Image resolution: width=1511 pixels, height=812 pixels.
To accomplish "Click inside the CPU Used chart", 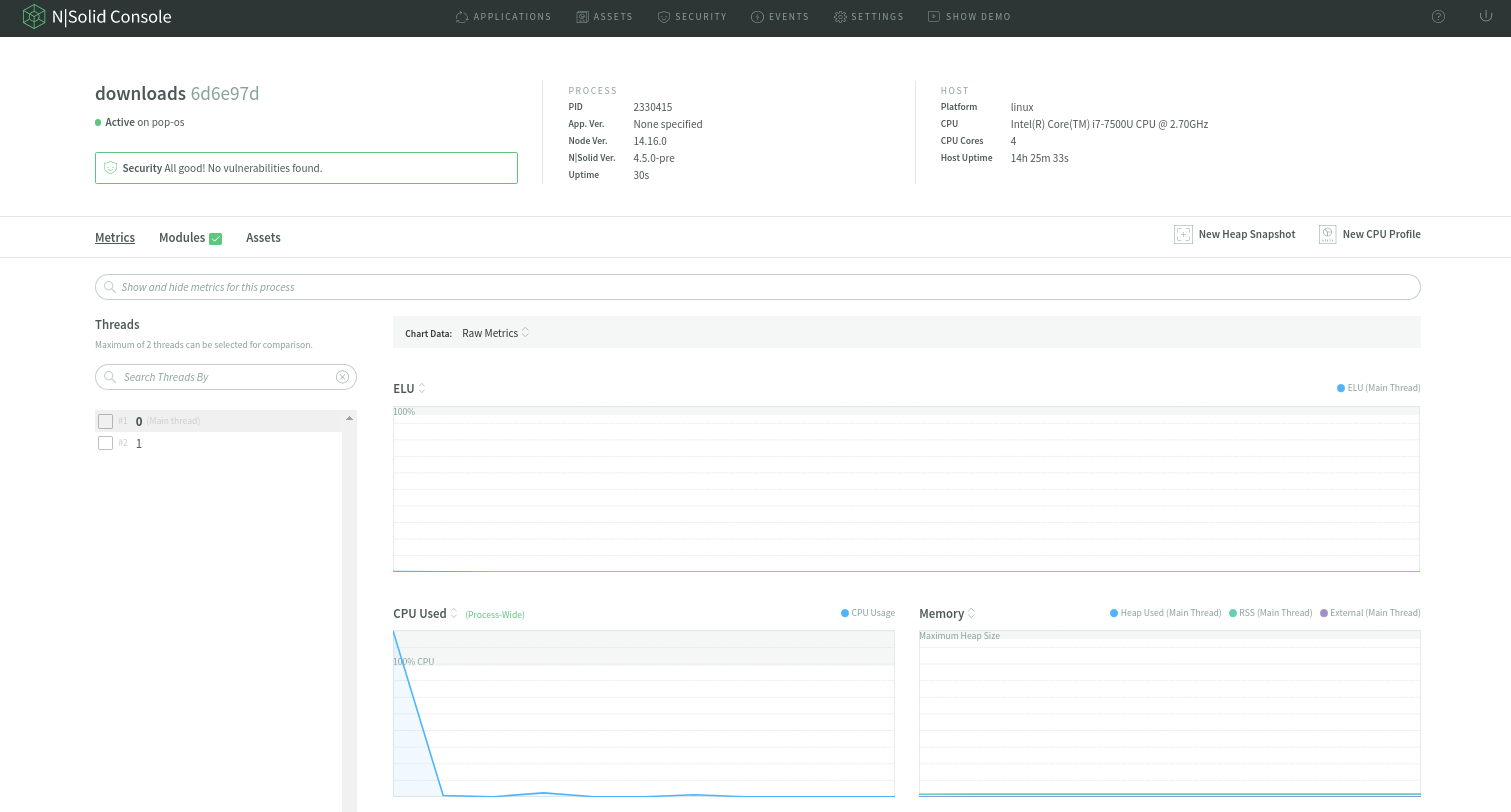I will click(644, 713).
